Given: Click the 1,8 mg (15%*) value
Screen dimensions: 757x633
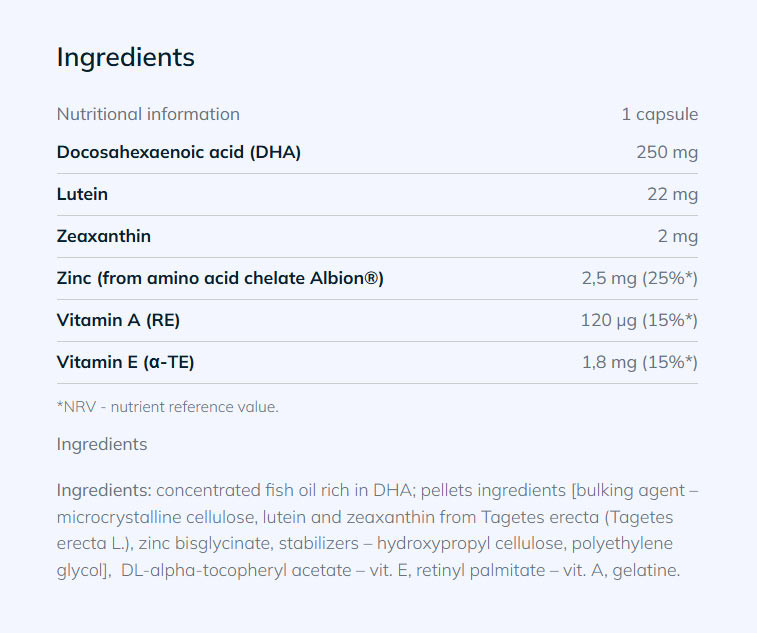Looking at the screenshot, I should [x=639, y=362].
